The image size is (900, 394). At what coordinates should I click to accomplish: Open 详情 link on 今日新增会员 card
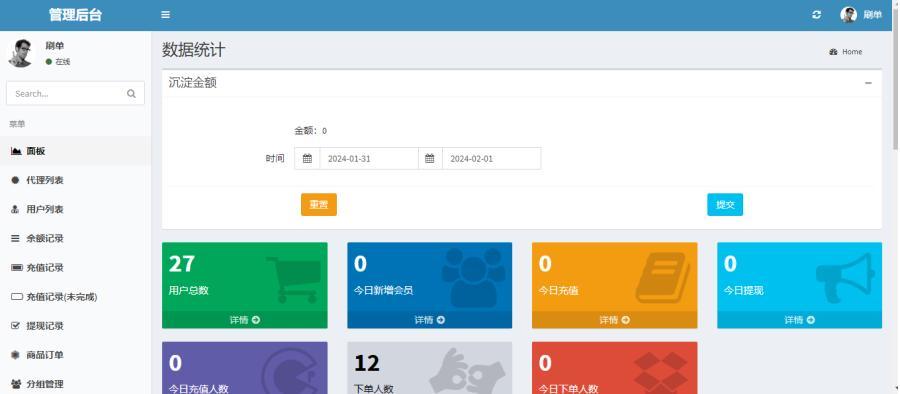(x=429, y=320)
